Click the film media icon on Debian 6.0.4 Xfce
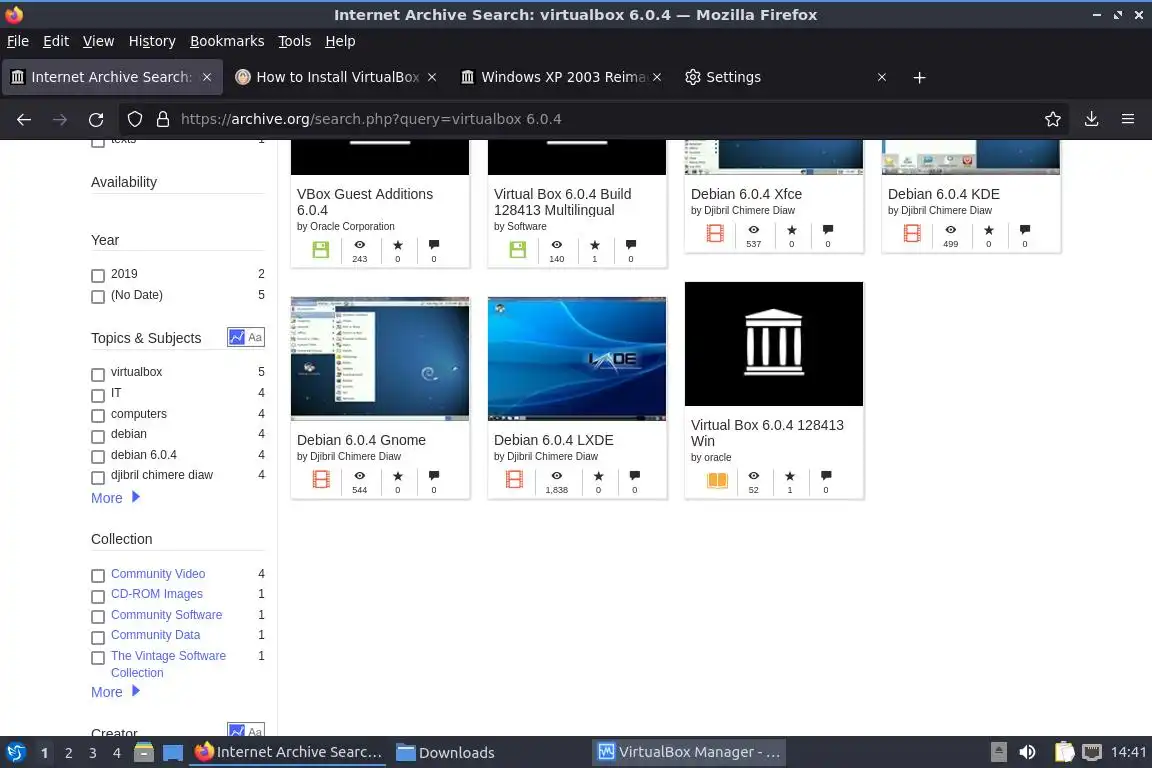The image size is (1152, 768). [715, 234]
